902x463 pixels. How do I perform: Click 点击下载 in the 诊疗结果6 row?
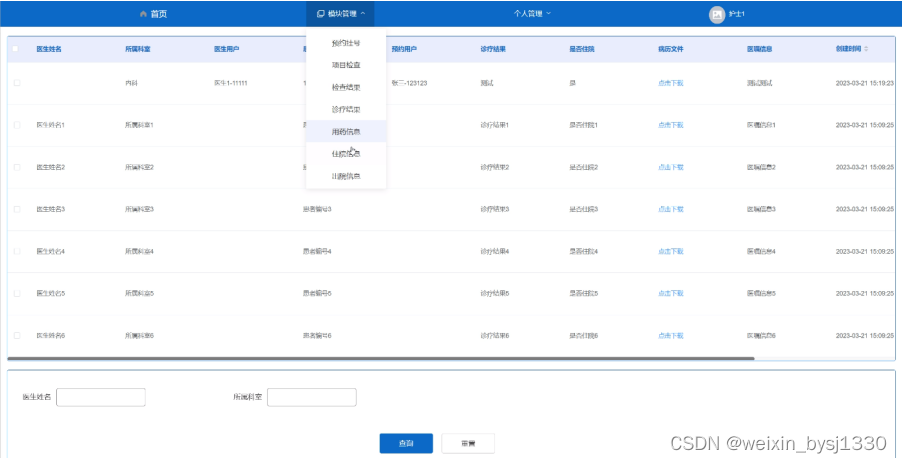[x=671, y=335]
